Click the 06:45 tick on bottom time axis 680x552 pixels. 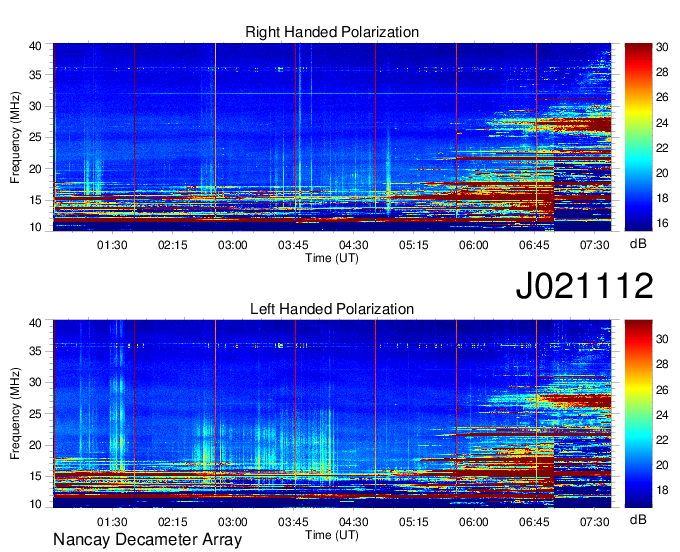(534, 521)
